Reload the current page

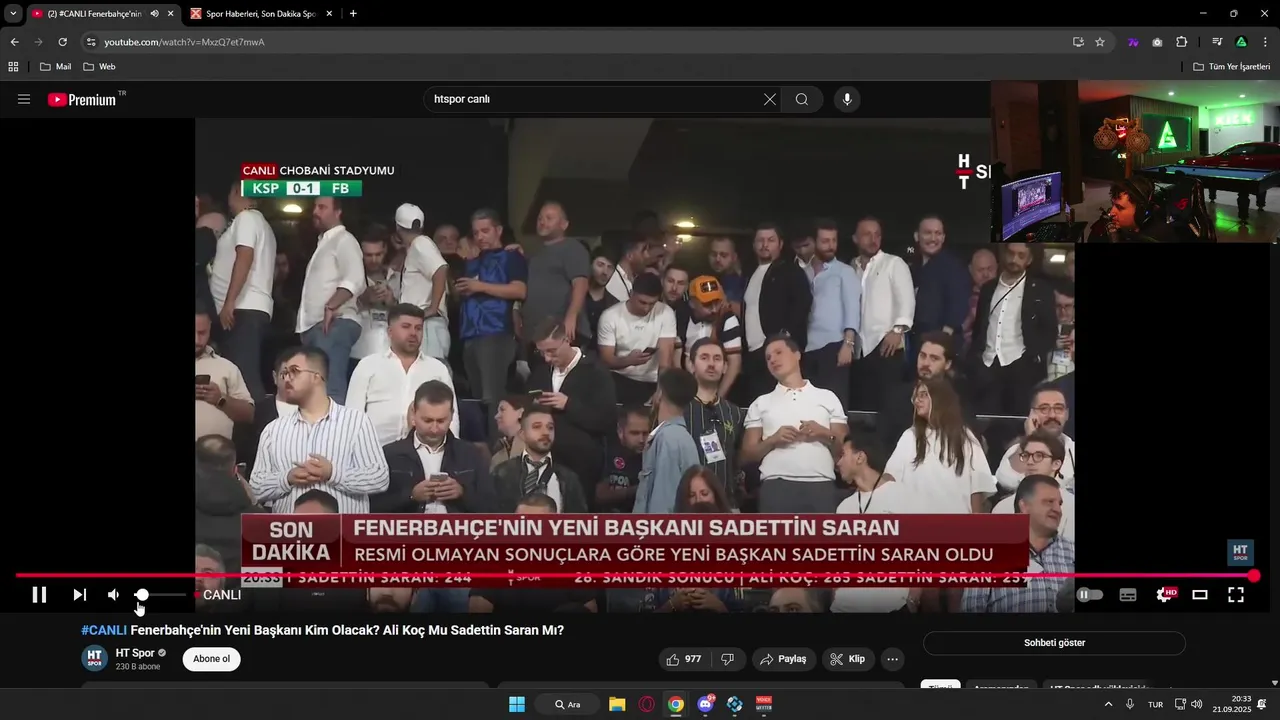click(x=62, y=42)
